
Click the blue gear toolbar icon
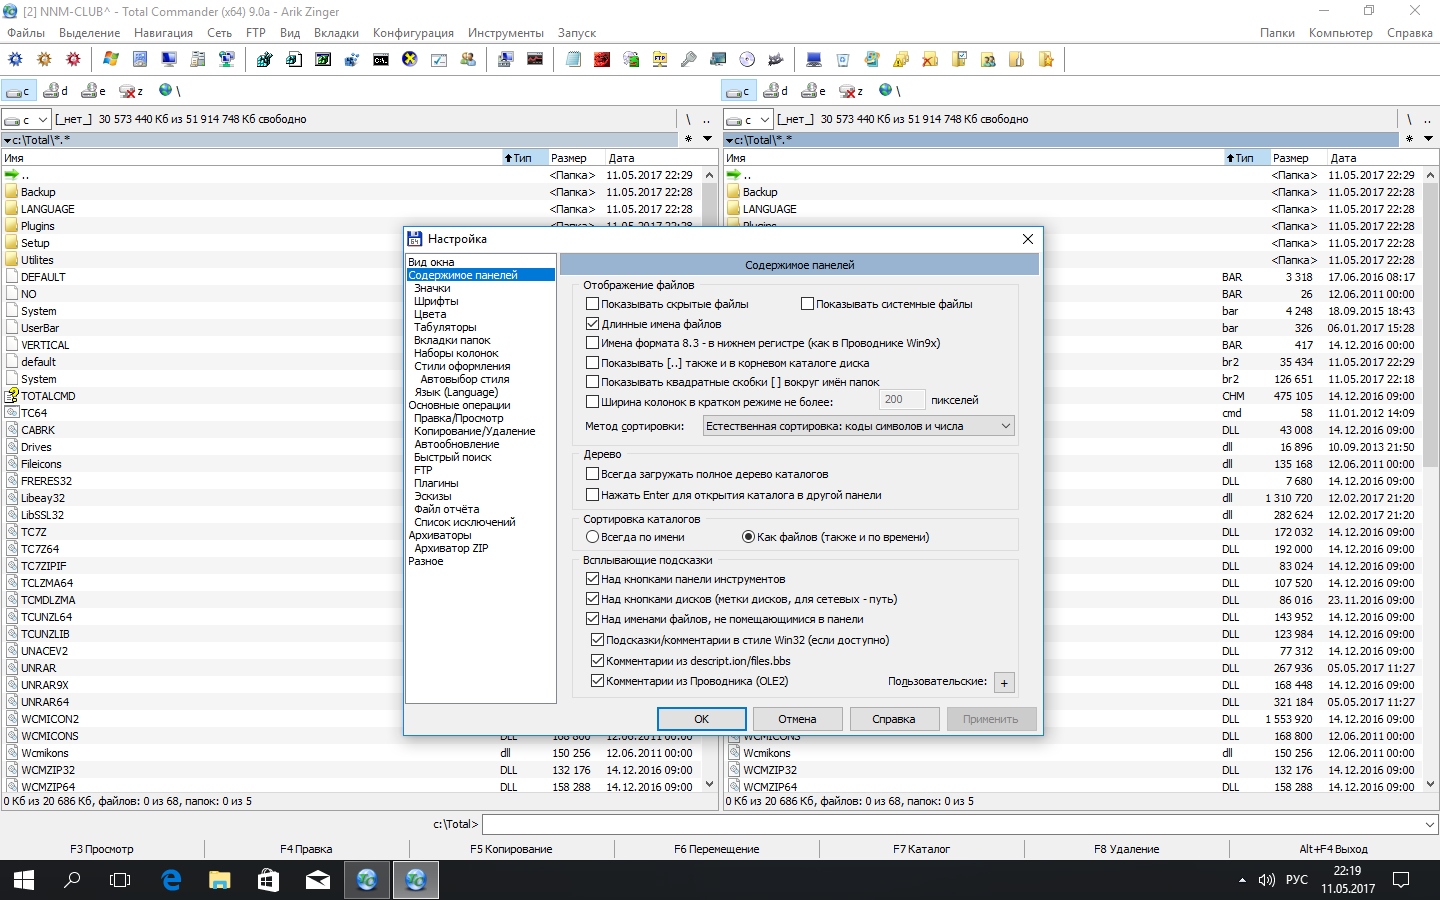point(15,59)
